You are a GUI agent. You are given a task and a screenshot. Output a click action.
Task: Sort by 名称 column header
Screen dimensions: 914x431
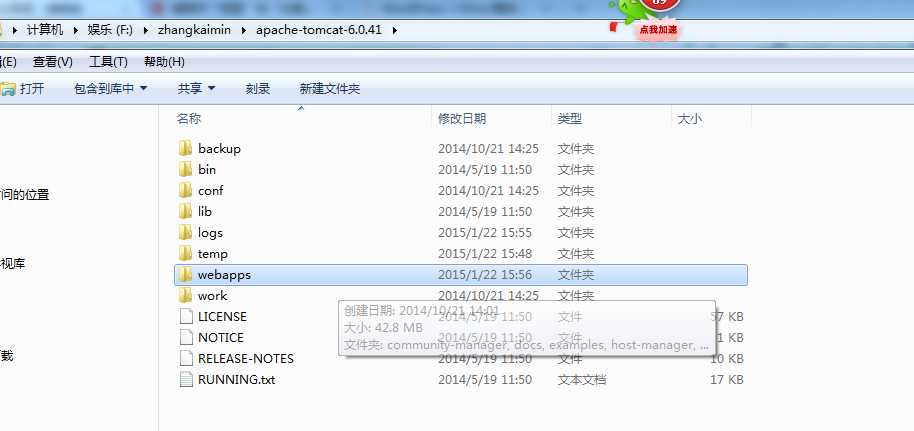coord(189,119)
